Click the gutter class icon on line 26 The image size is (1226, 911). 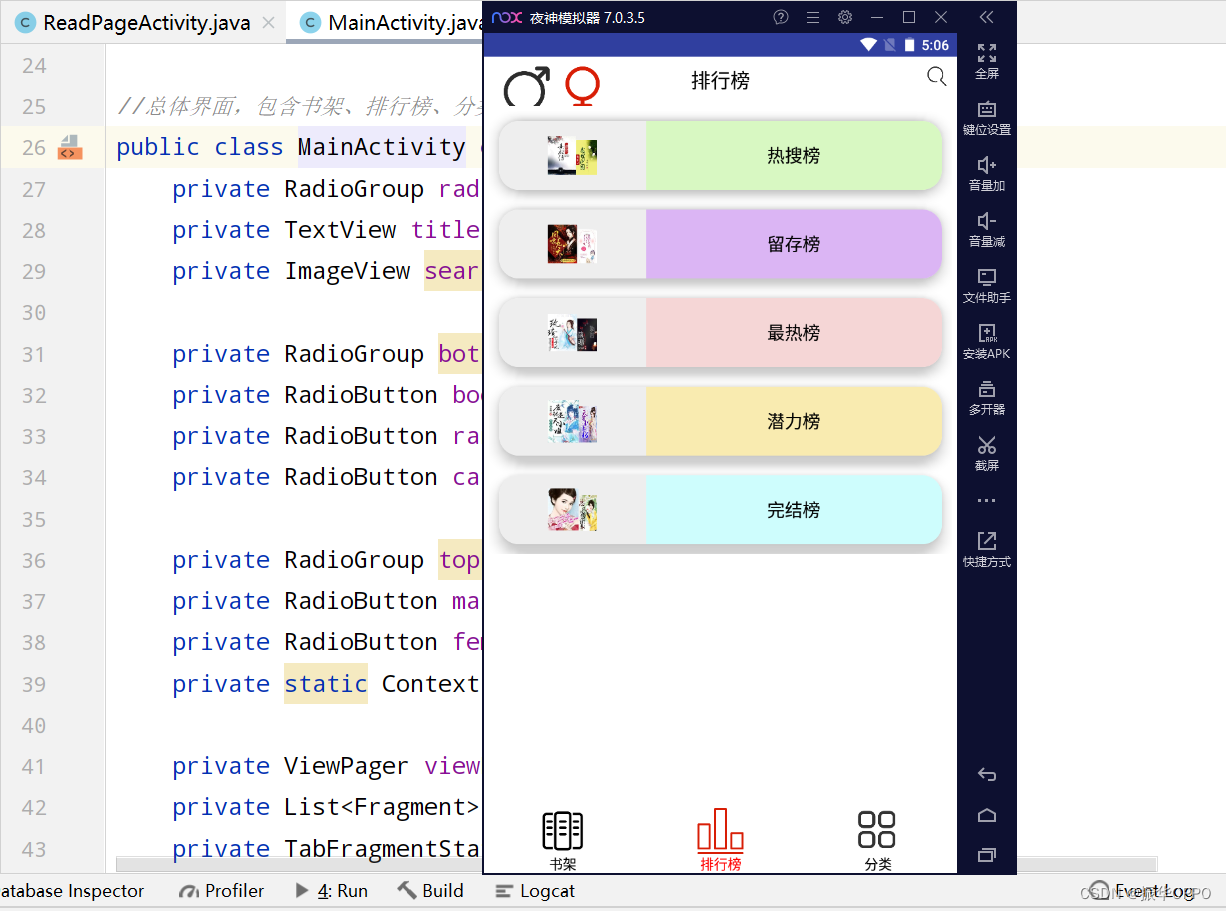pyautogui.click(x=69, y=147)
